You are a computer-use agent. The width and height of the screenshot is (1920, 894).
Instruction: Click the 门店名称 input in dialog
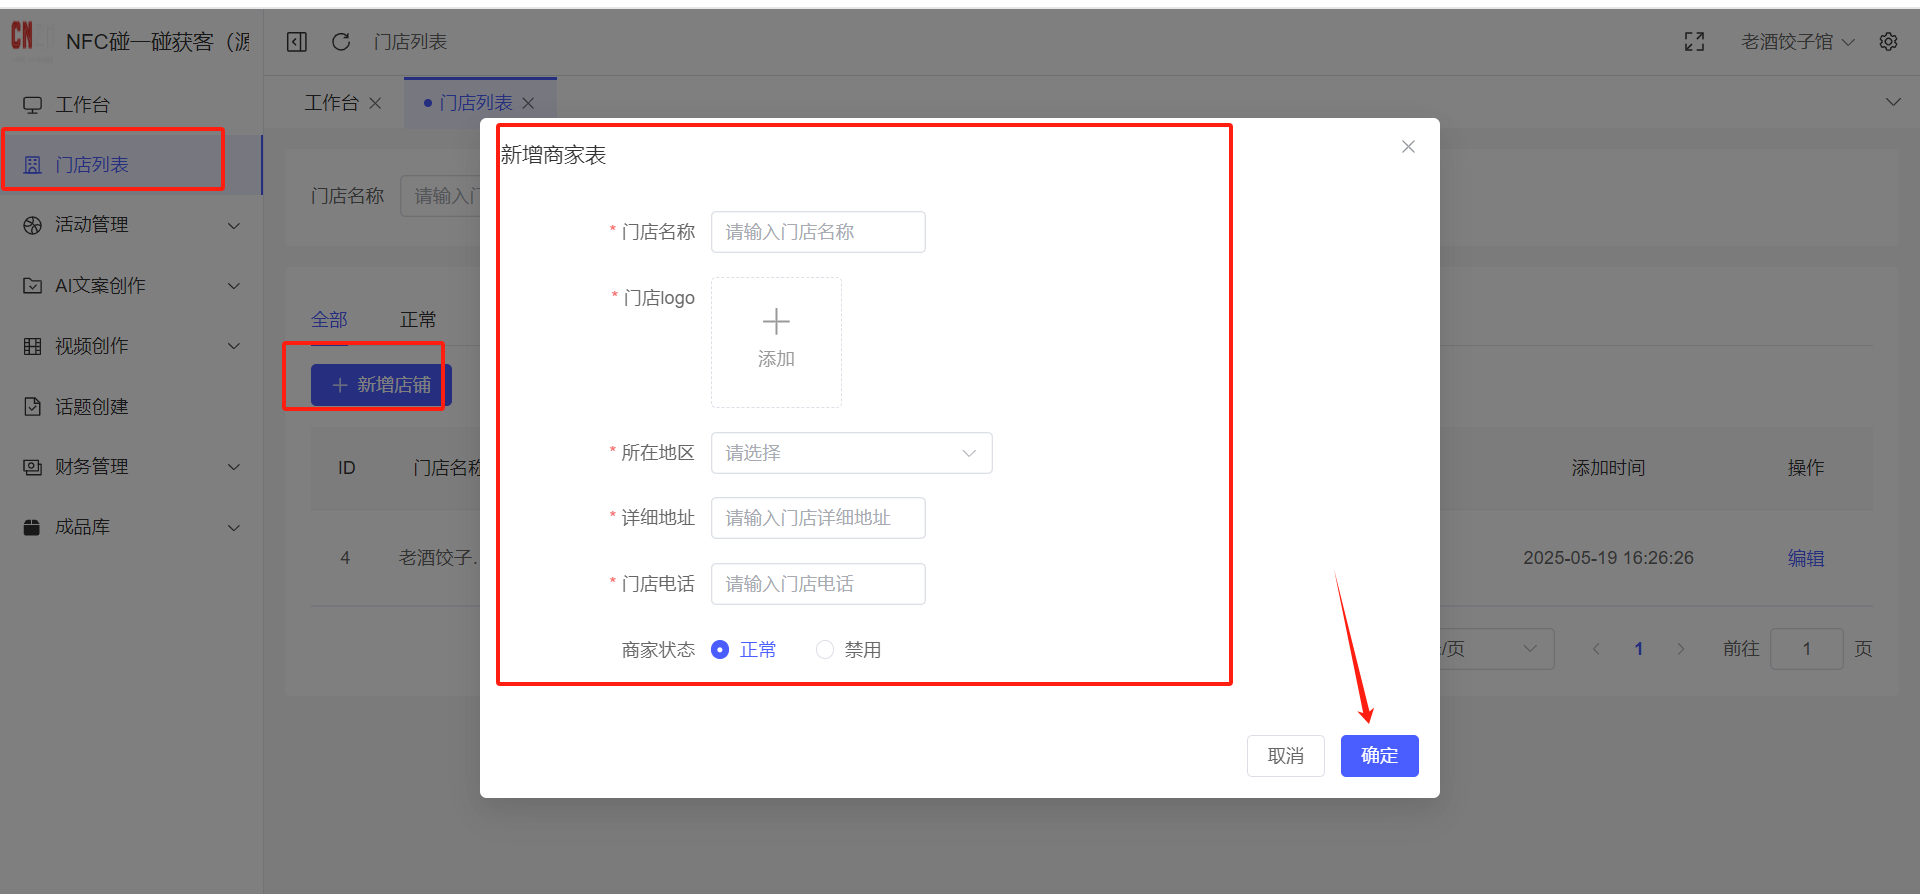coord(817,232)
